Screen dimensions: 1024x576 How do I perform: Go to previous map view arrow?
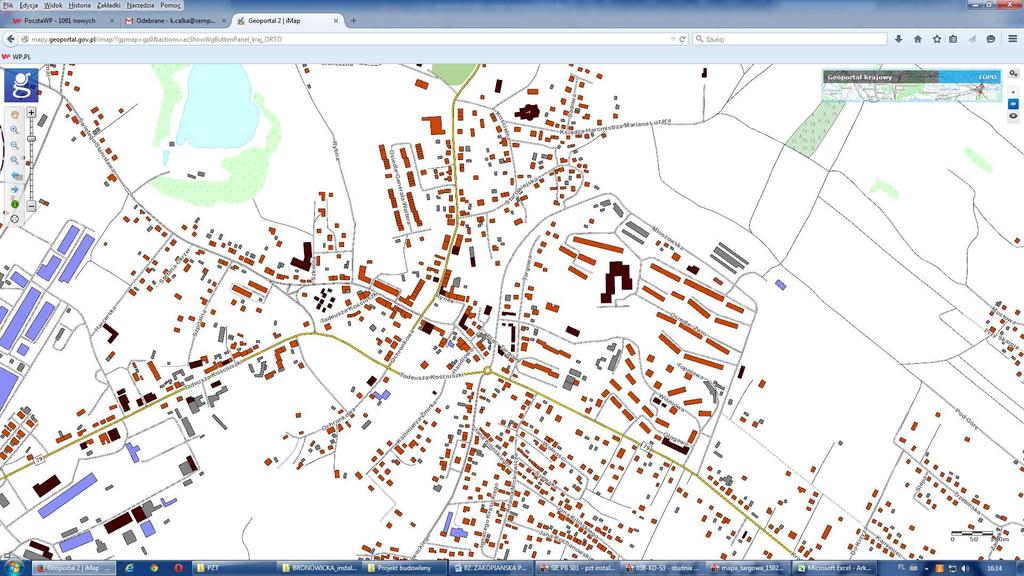point(15,175)
